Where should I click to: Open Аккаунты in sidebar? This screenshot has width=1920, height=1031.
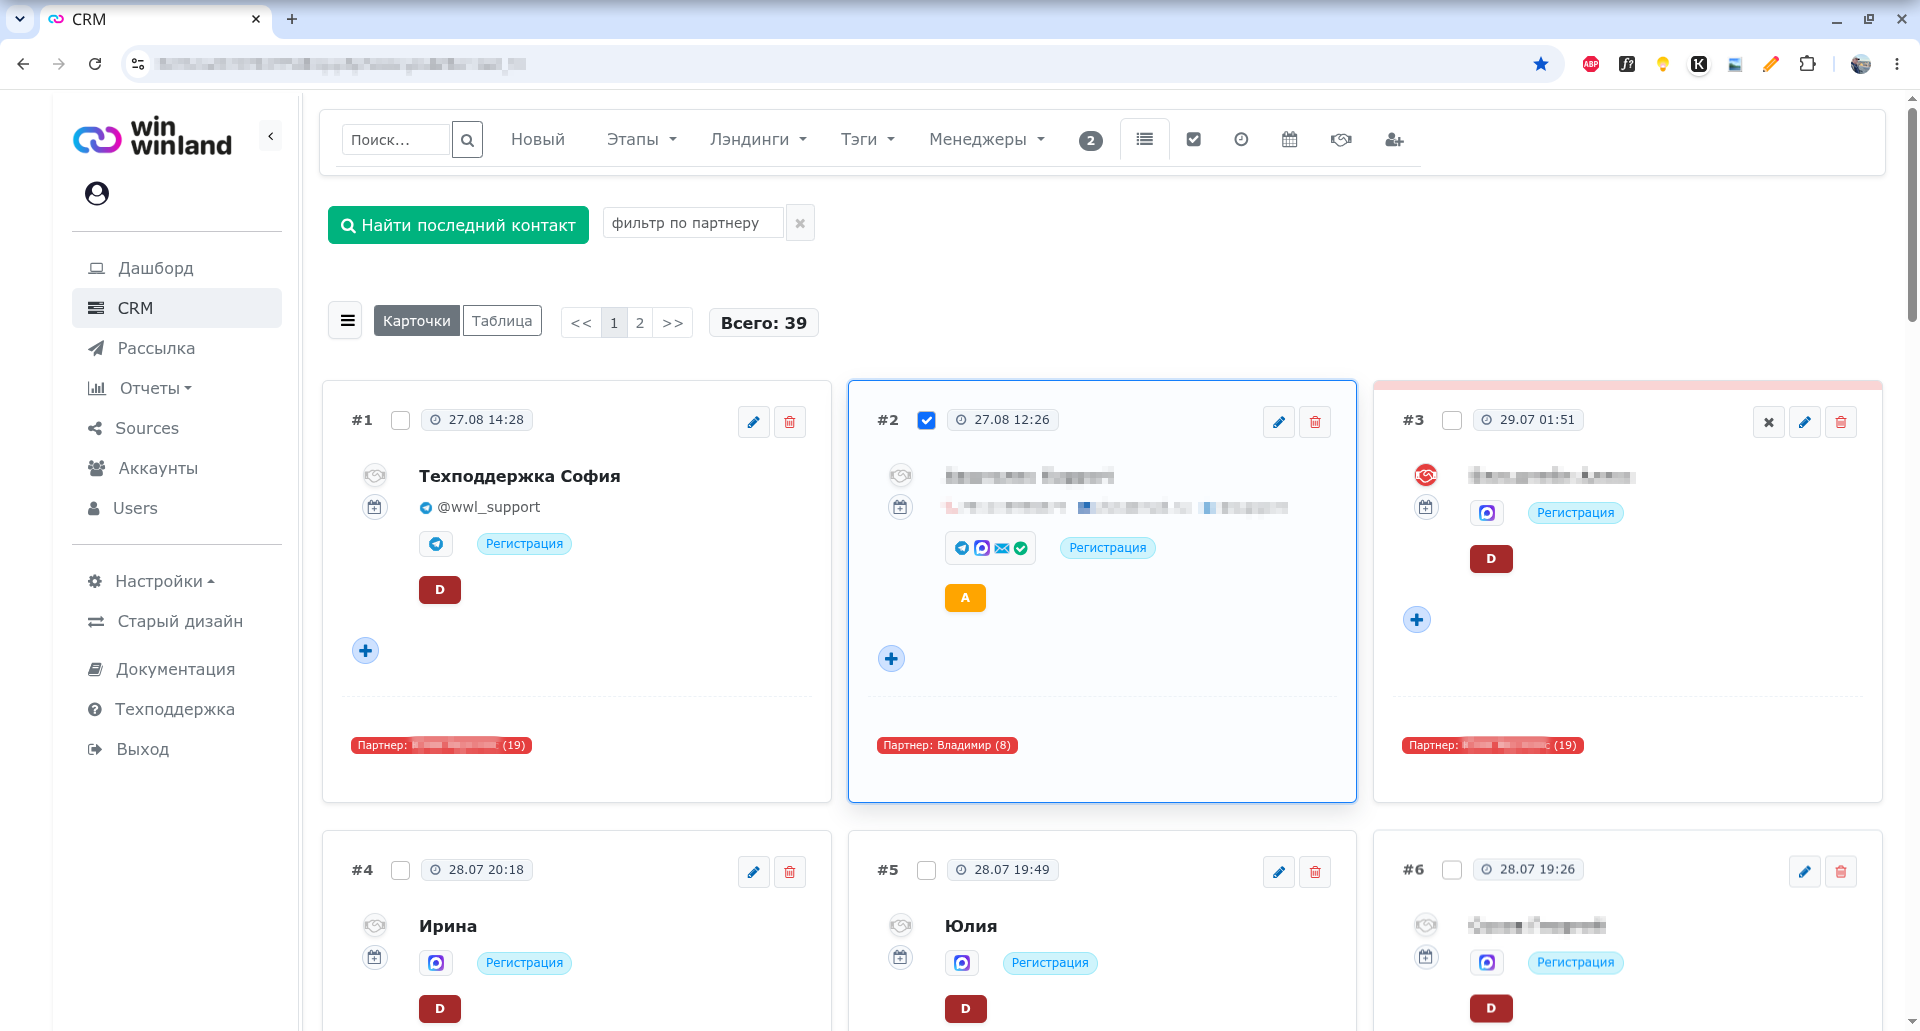(x=158, y=468)
